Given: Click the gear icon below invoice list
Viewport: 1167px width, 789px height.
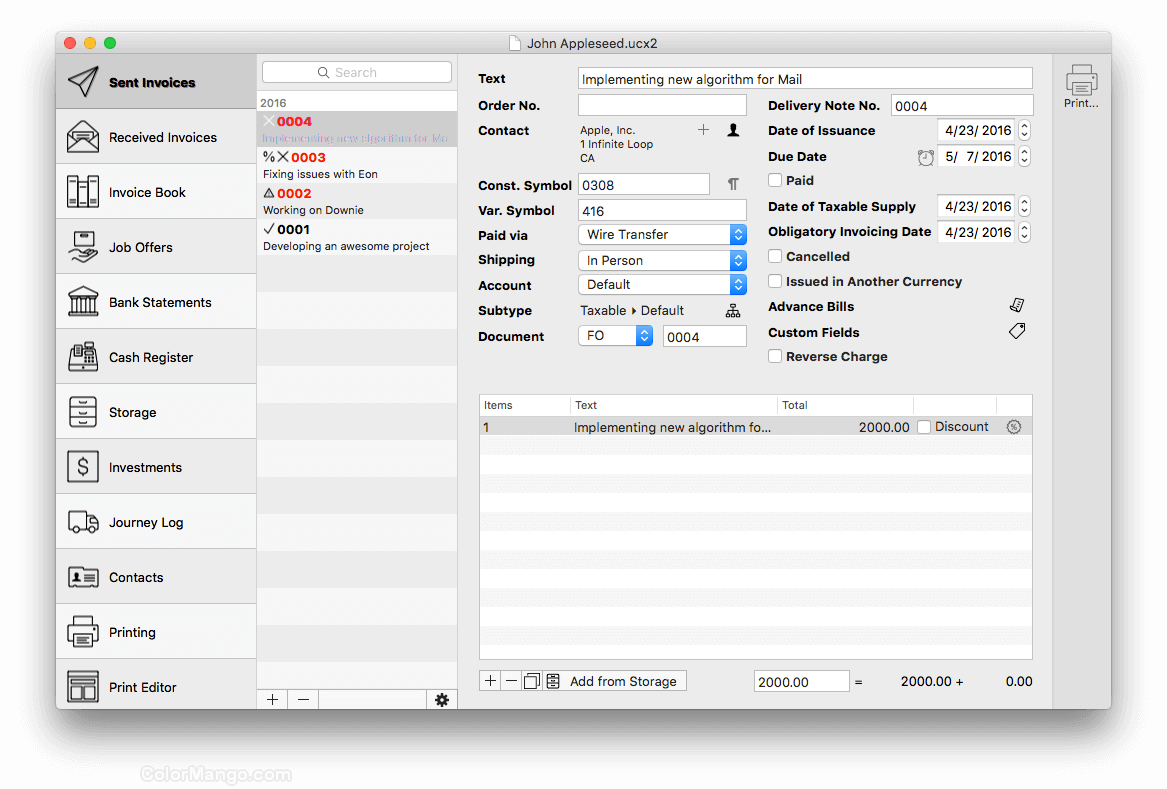Looking at the screenshot, I should [x=442, y=700].
